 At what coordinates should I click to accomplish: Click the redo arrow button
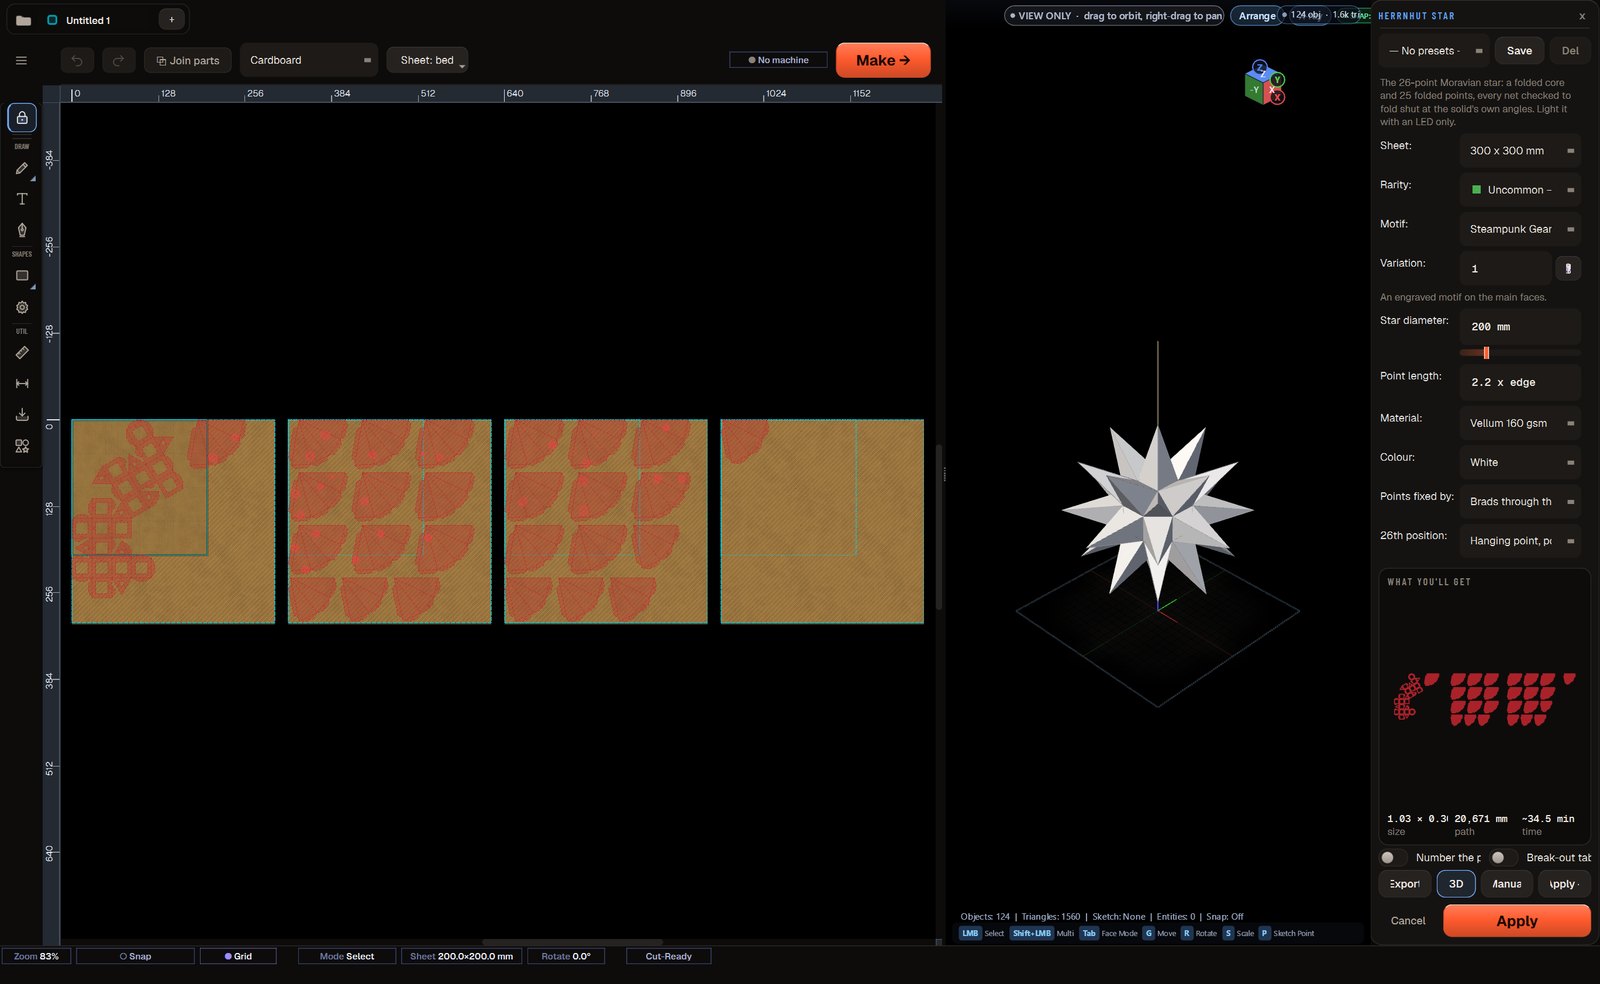pos(118,60)
